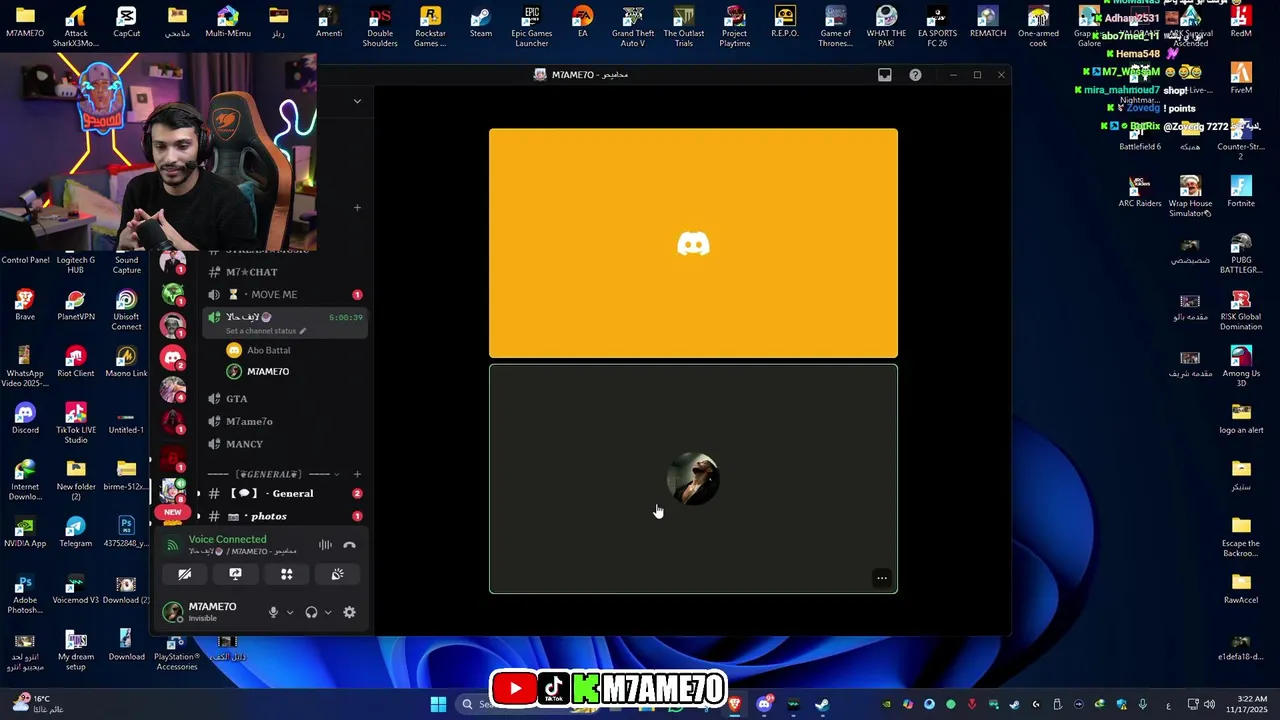Open EA SPORTS FC 26 desktop shortcut

pyautogui.click(x=937, y=26)
